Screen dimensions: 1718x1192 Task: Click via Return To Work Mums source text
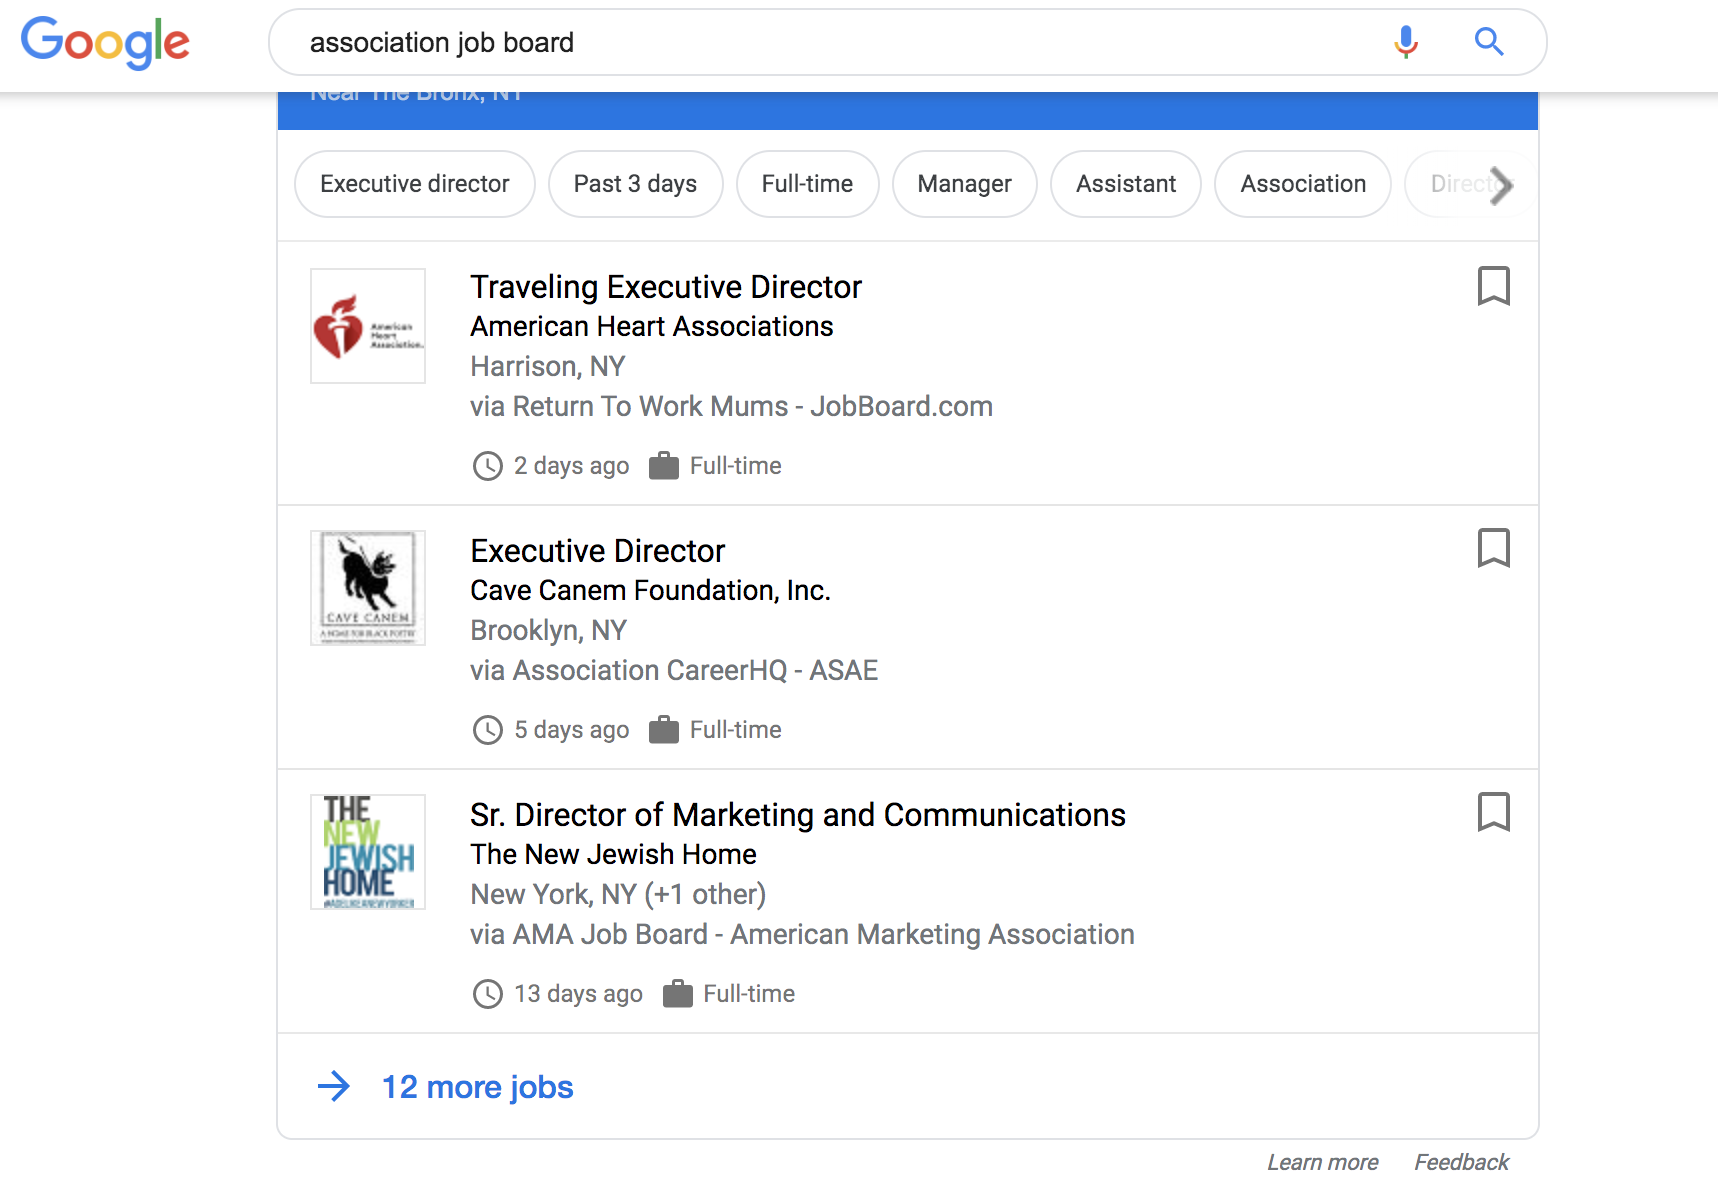point(732,407)
